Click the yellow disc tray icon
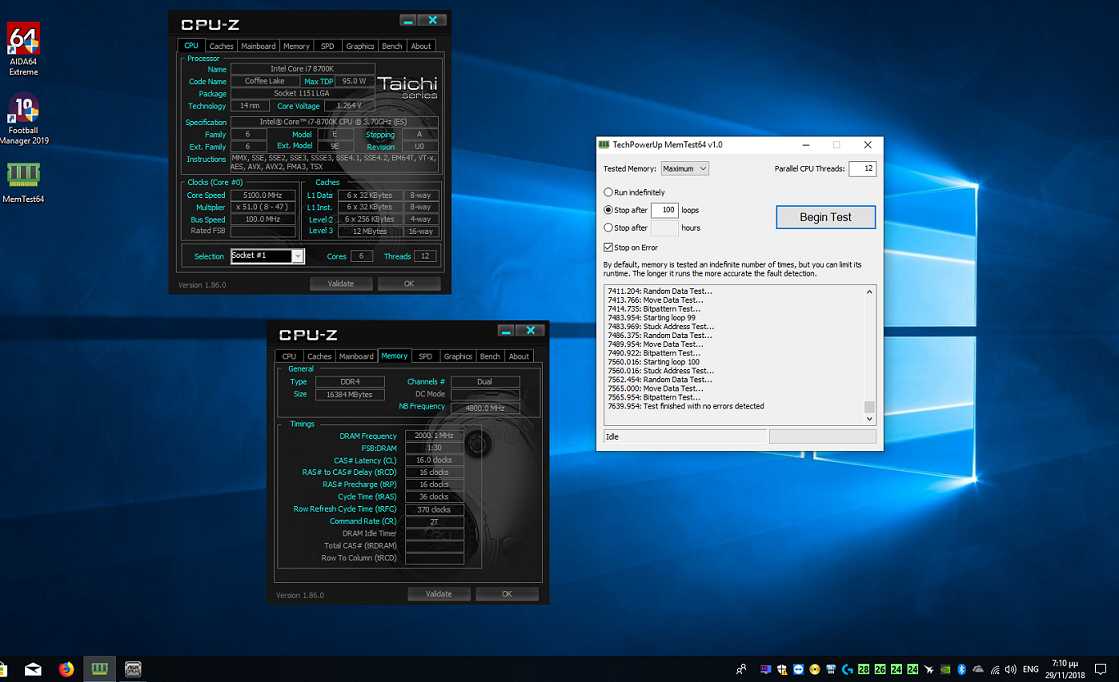Viewport: 1119px width, 682px height. pos(814,669)
